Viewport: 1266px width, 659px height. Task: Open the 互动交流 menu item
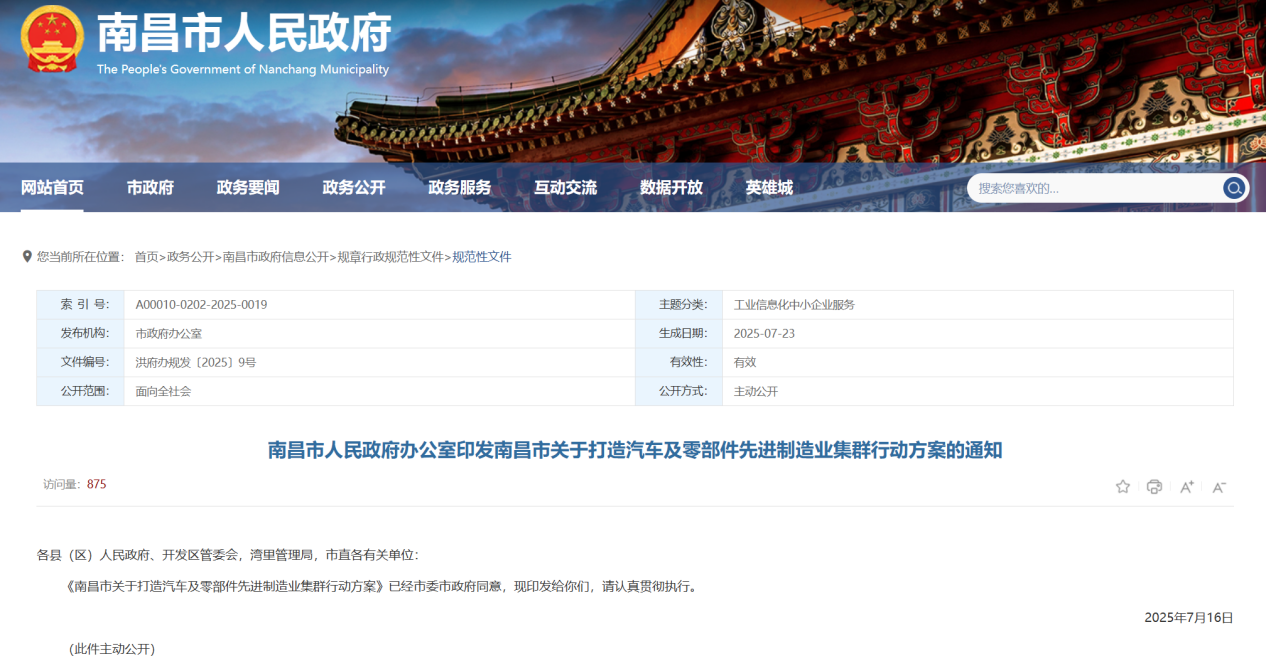click(566, 187)
